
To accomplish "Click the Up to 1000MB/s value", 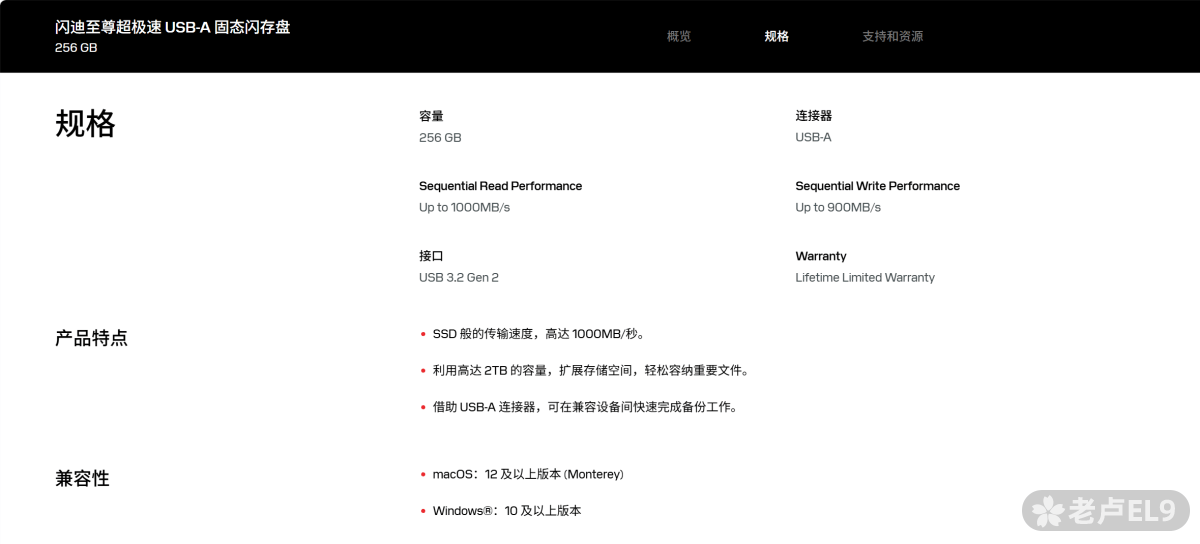I will click(464, 207).
